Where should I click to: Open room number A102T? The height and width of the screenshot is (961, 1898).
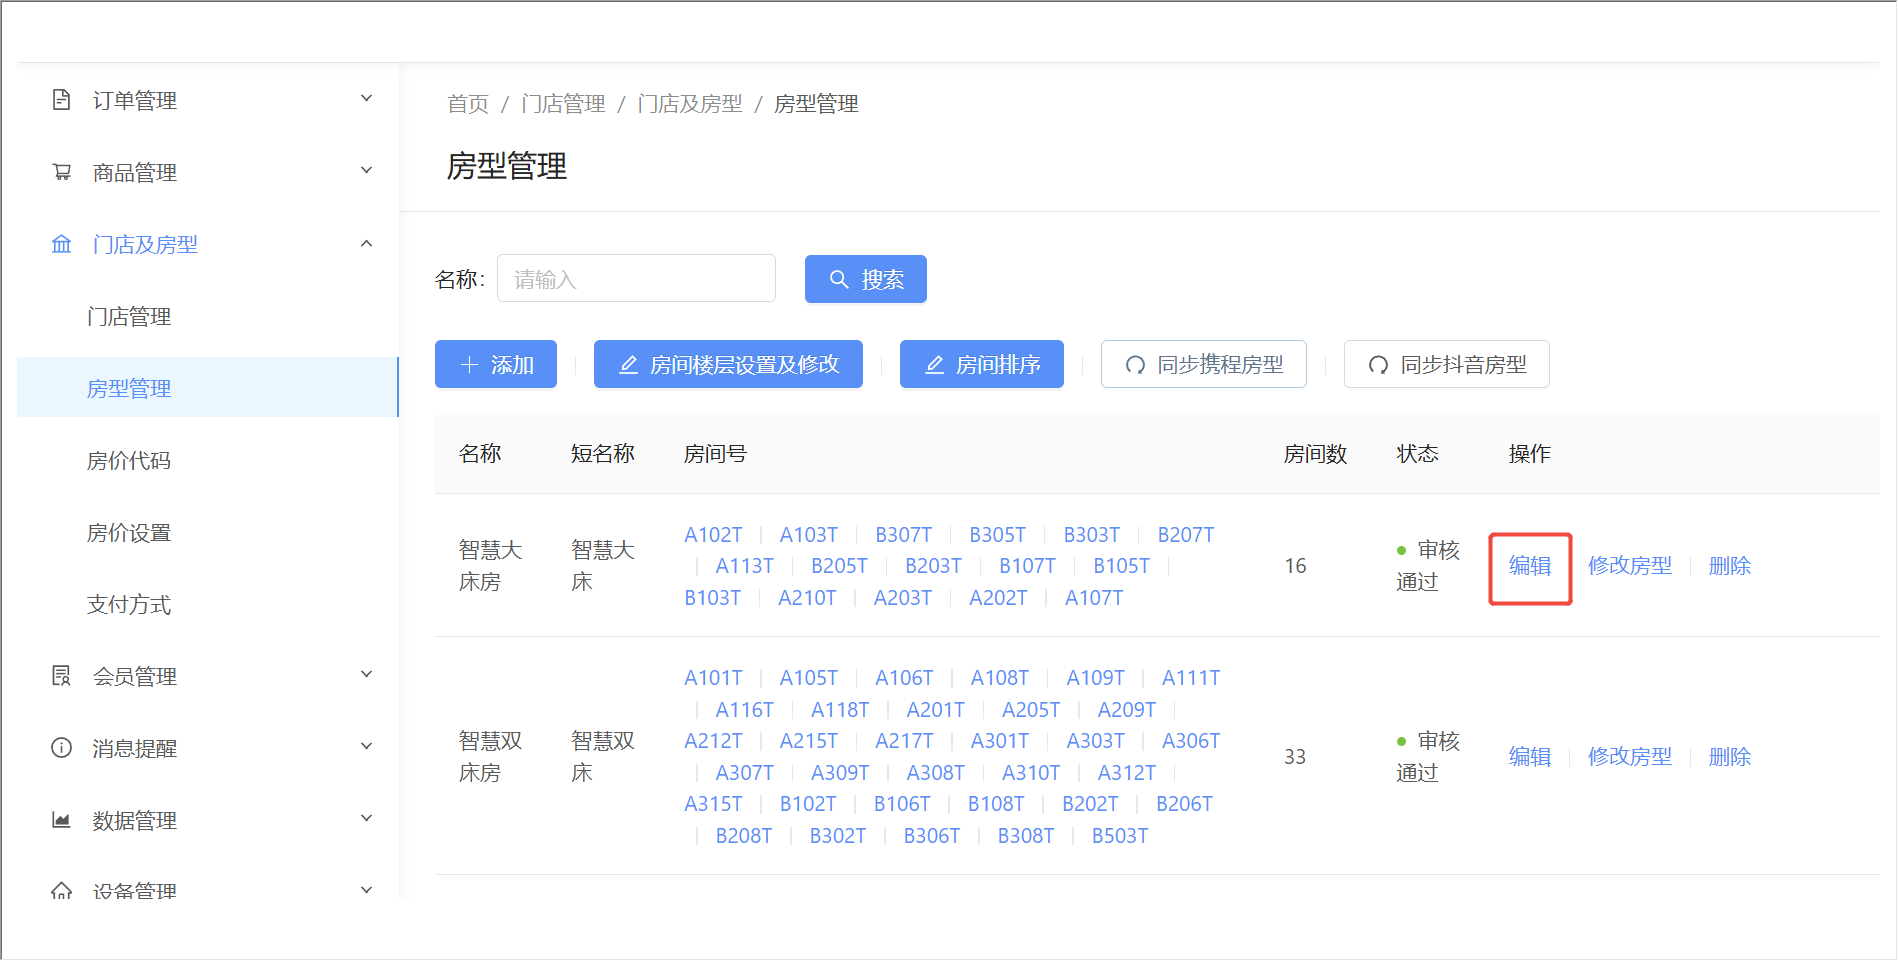713,535
